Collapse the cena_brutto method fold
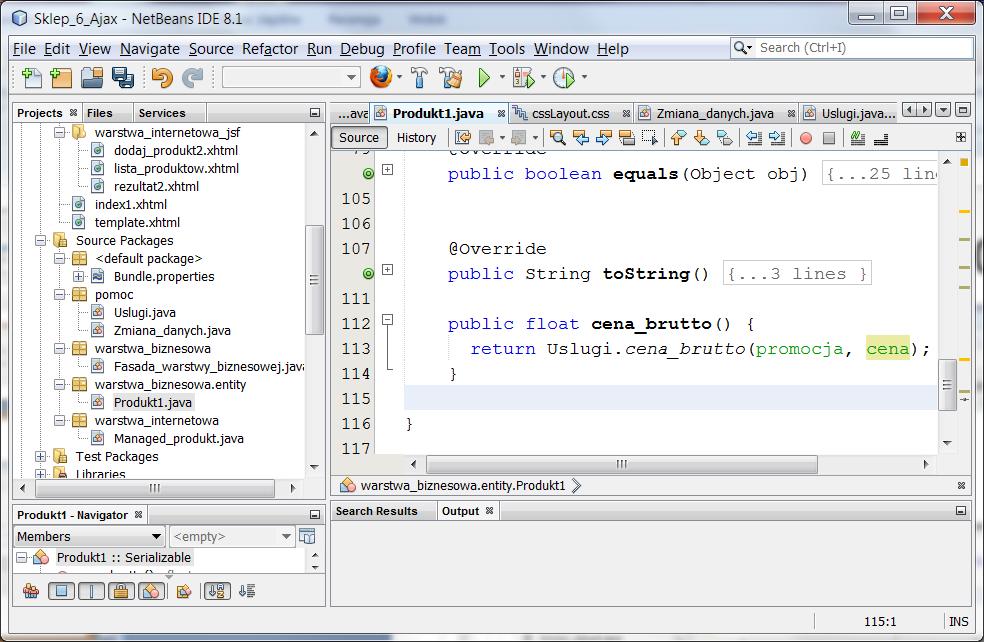The height and width of the screenshot is (642, 984). (388, 319)
